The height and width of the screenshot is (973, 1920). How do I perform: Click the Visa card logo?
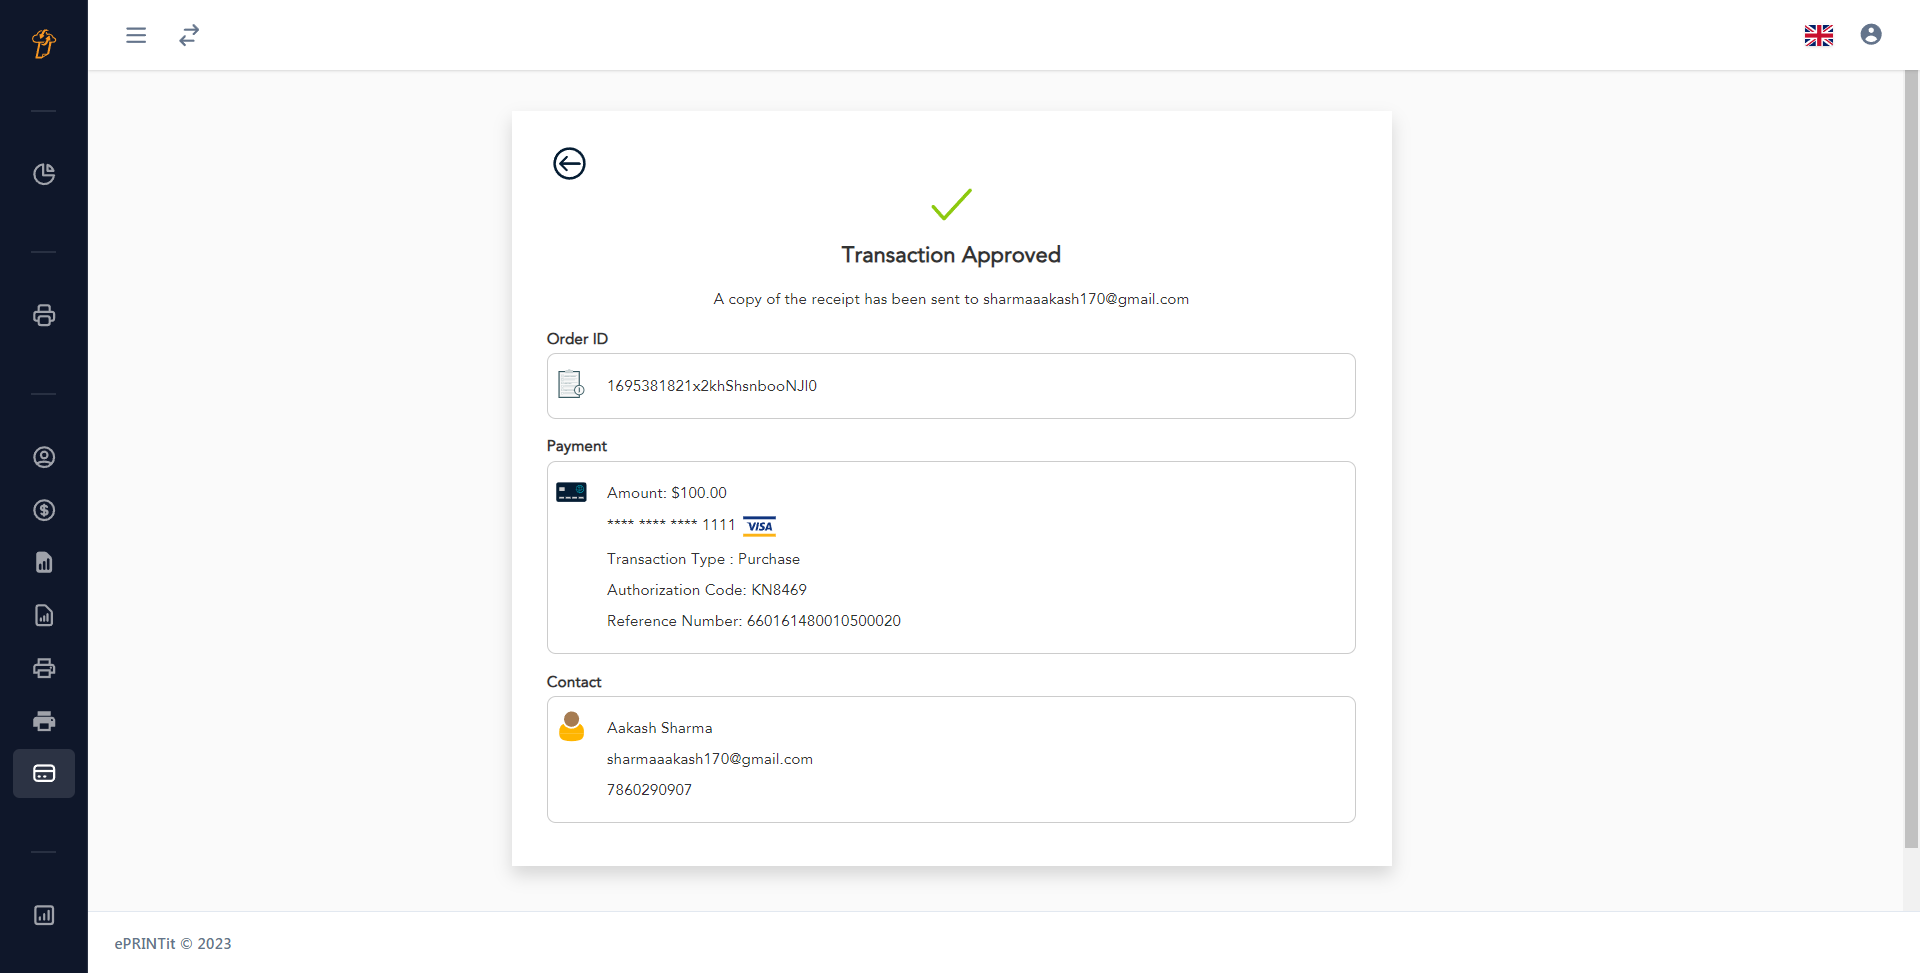pyautogui.click(x=760, y=526)
